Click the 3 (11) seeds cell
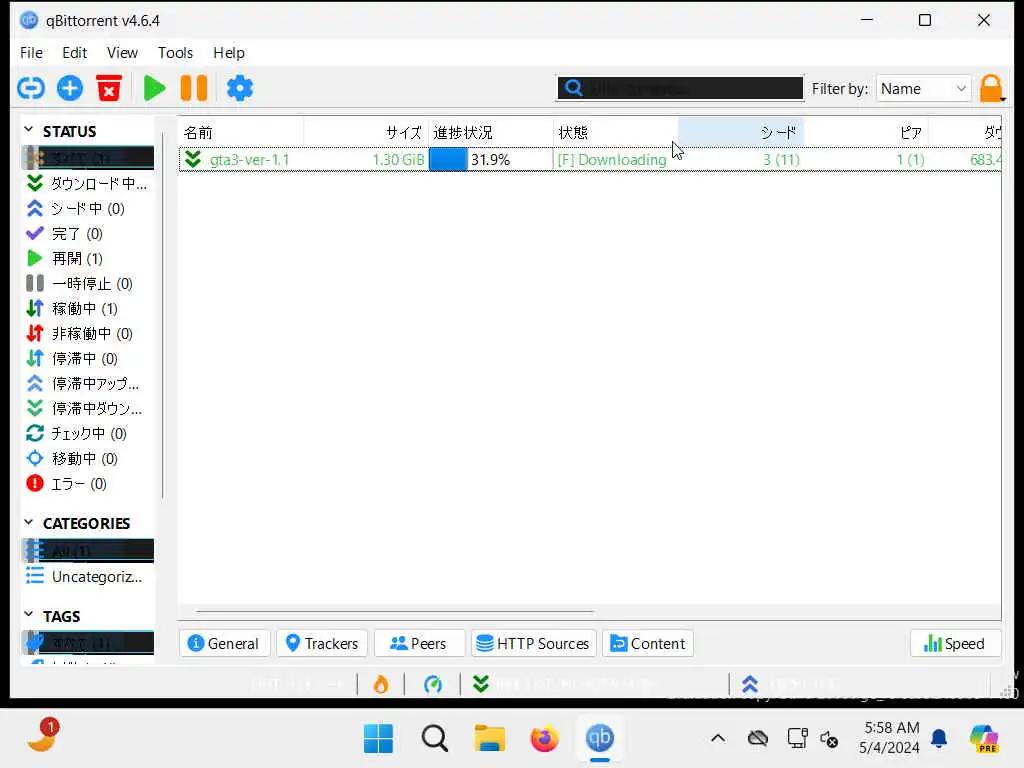Viewport: 1024px width, 768px height. coord(781,159)
